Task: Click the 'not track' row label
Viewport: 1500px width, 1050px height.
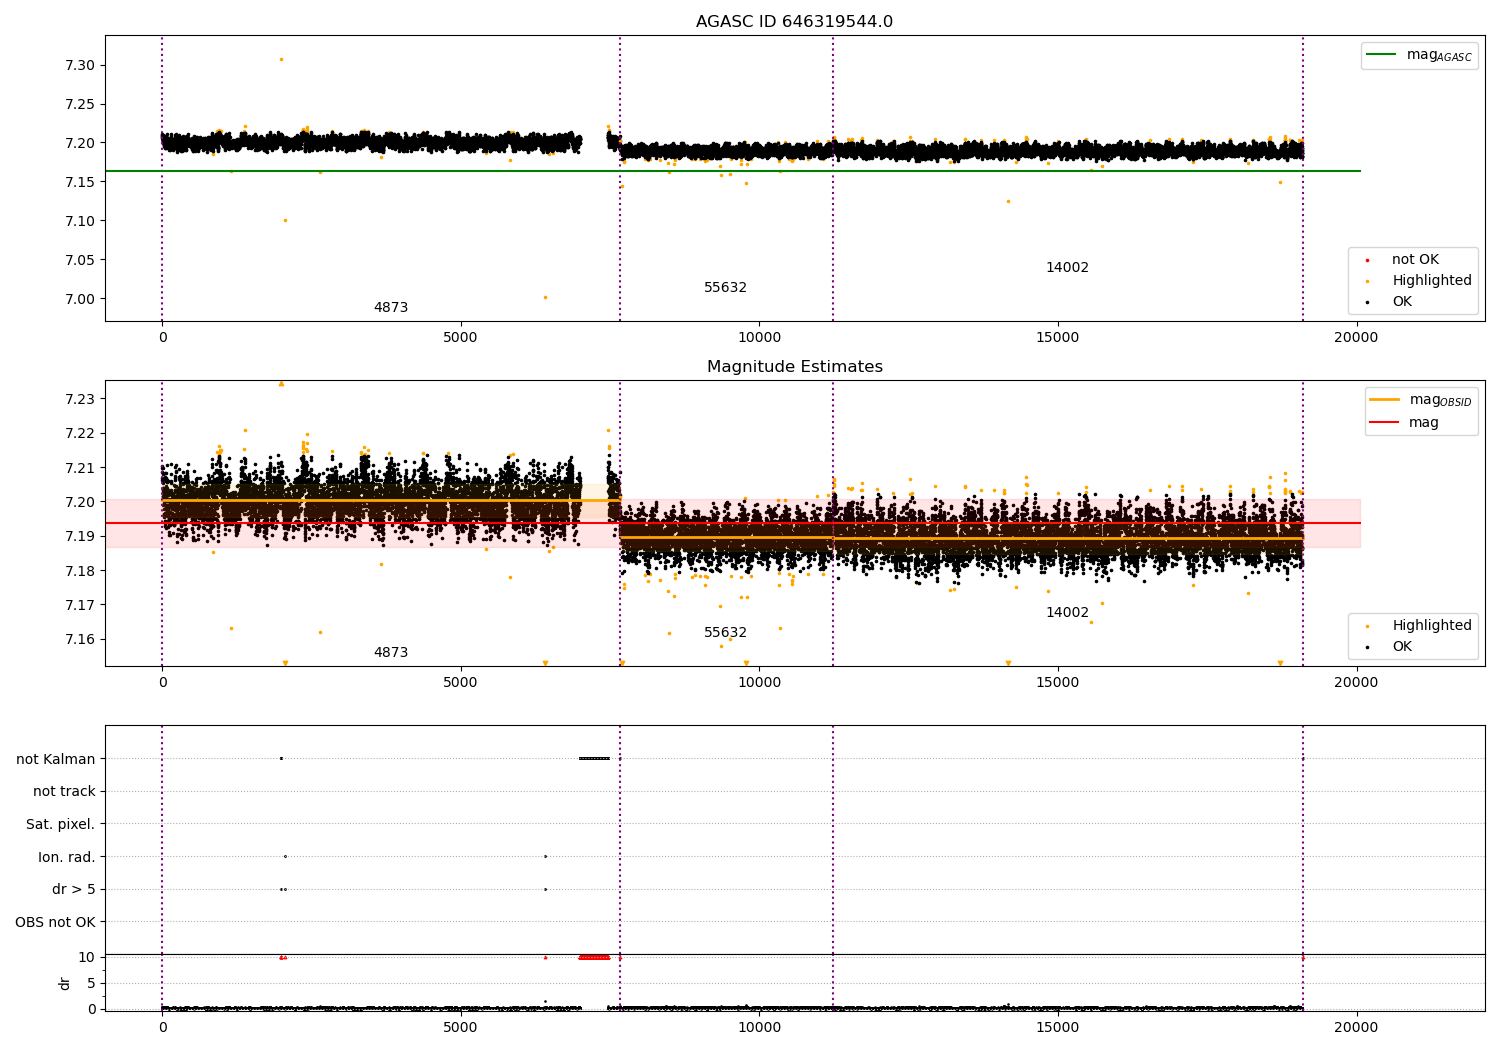Action: coord(64,791)
